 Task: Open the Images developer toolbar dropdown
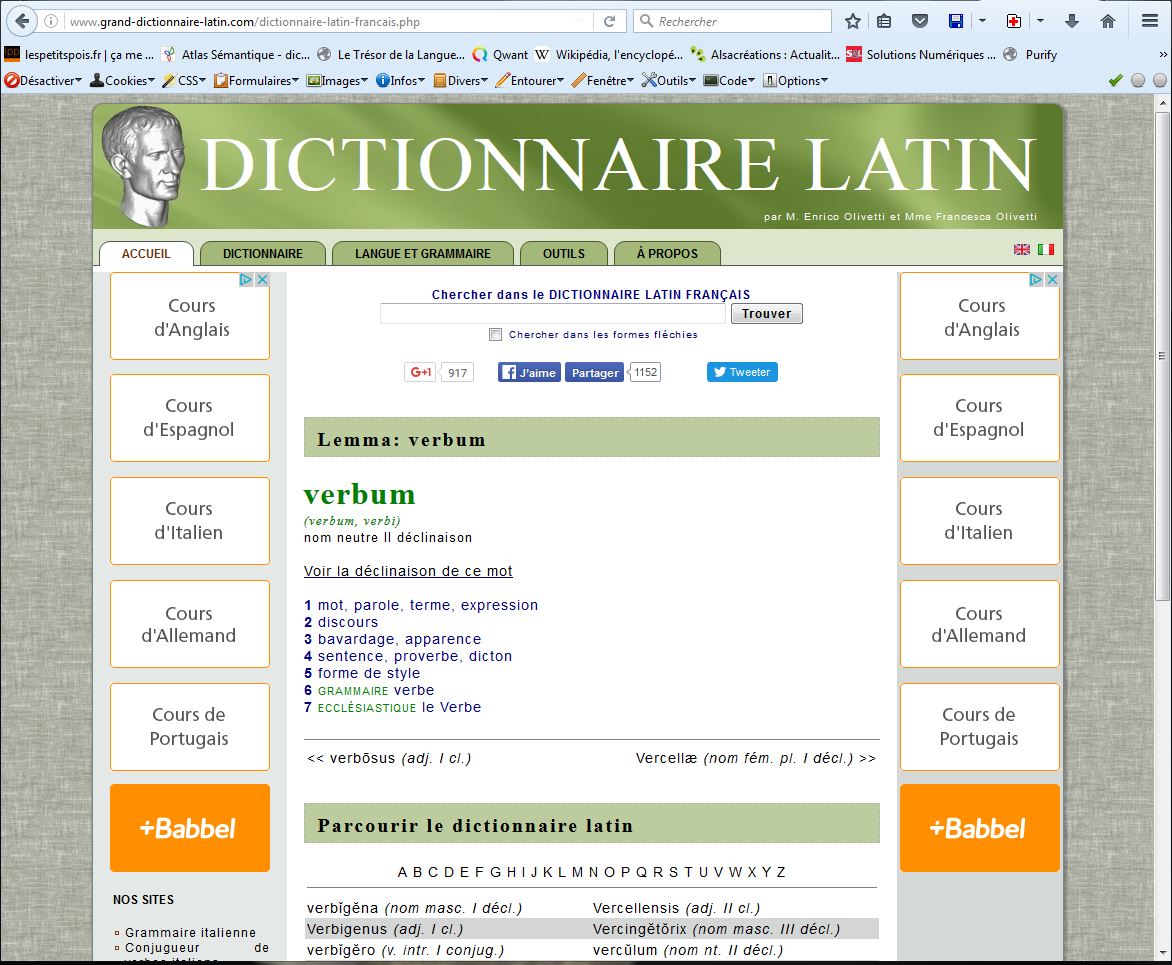point(338,80)
